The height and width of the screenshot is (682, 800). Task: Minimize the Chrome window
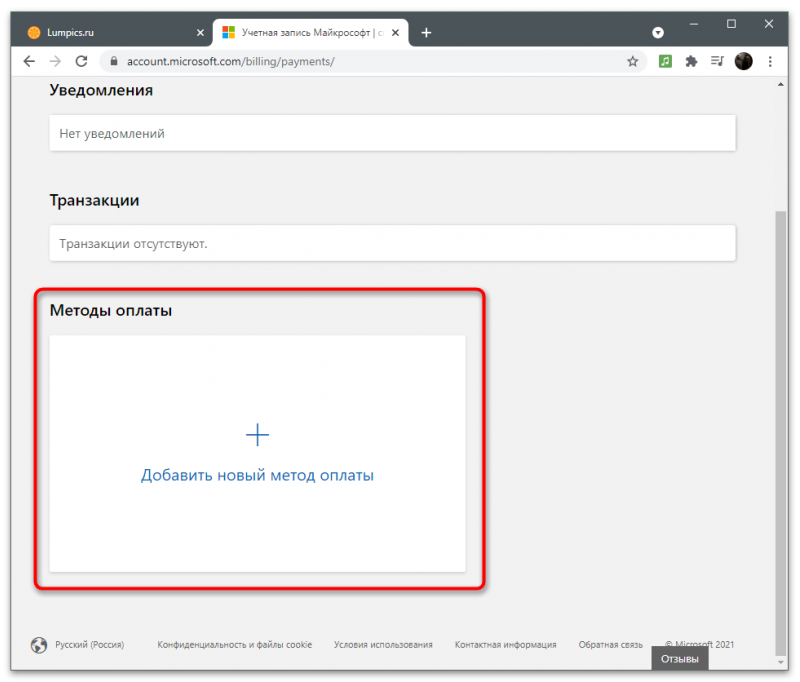click(694, 24)
